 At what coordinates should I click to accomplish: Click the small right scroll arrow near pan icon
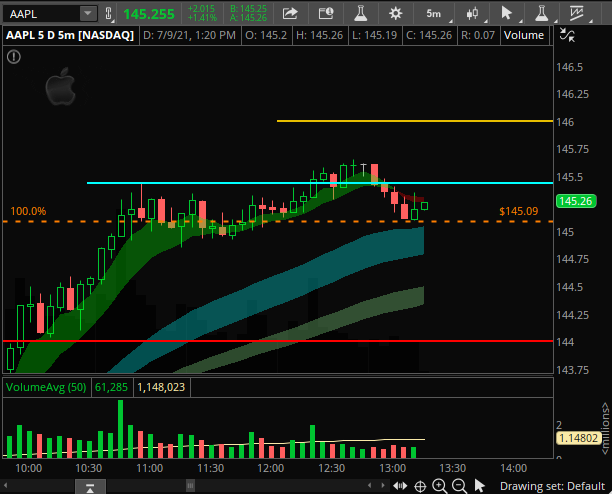(x=383, y=485)
